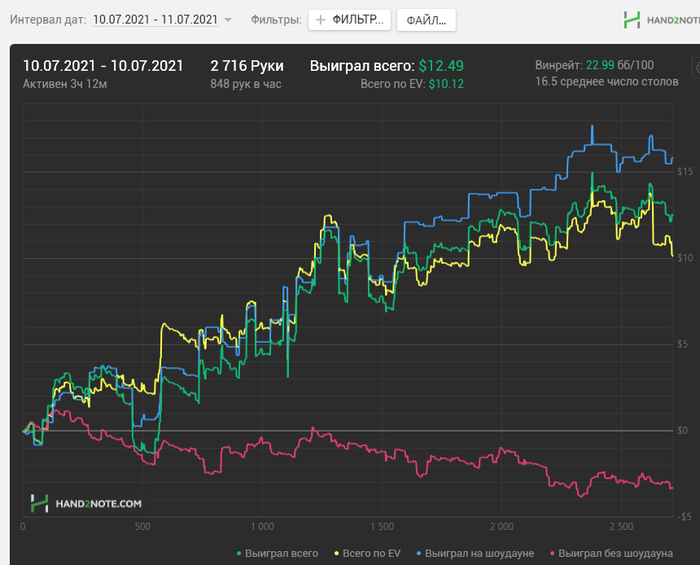Toggle the green Выиграл всего legend item

coord(277,553)
